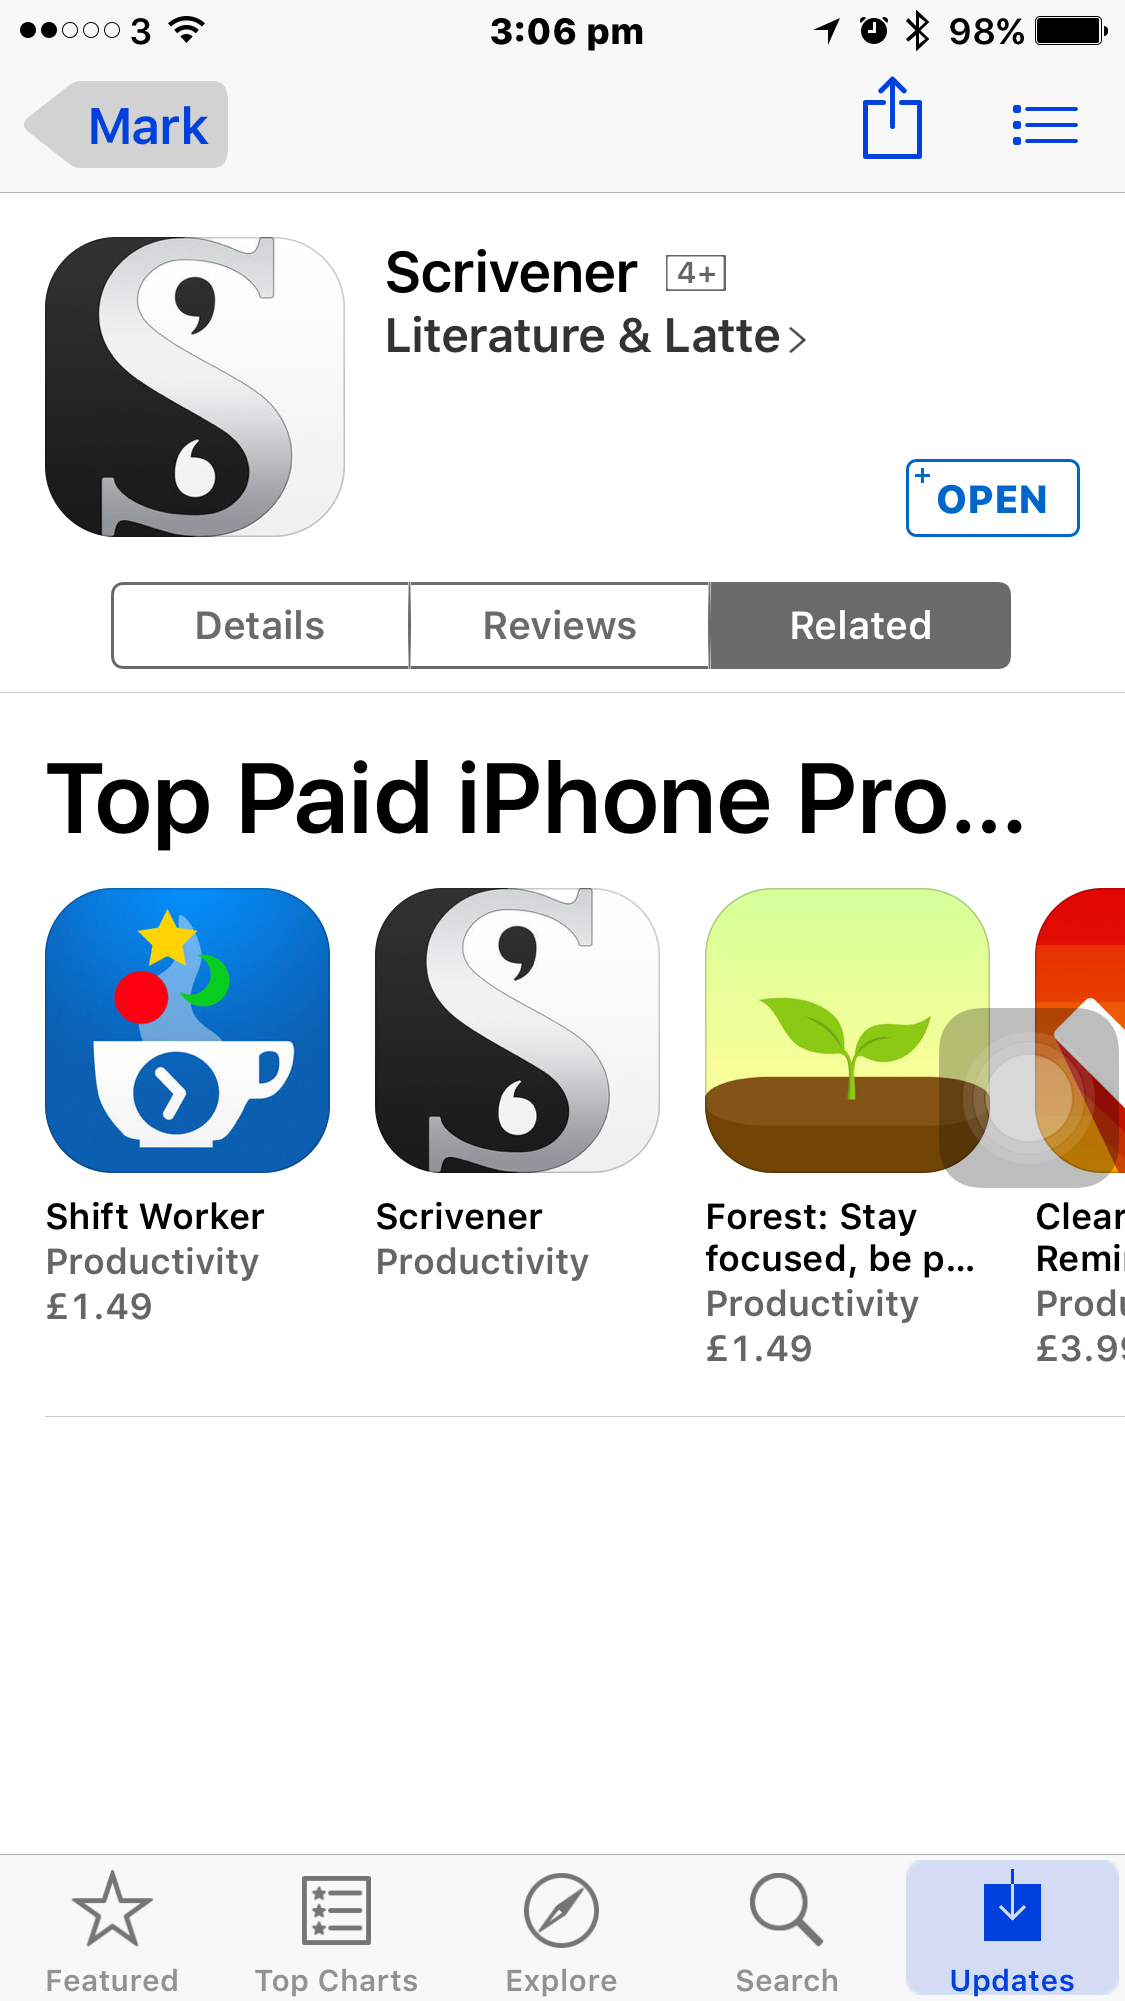Screen dimensions: 1125x2001
Task: Go to the Explore compass tab
Action: point(561,1932)
